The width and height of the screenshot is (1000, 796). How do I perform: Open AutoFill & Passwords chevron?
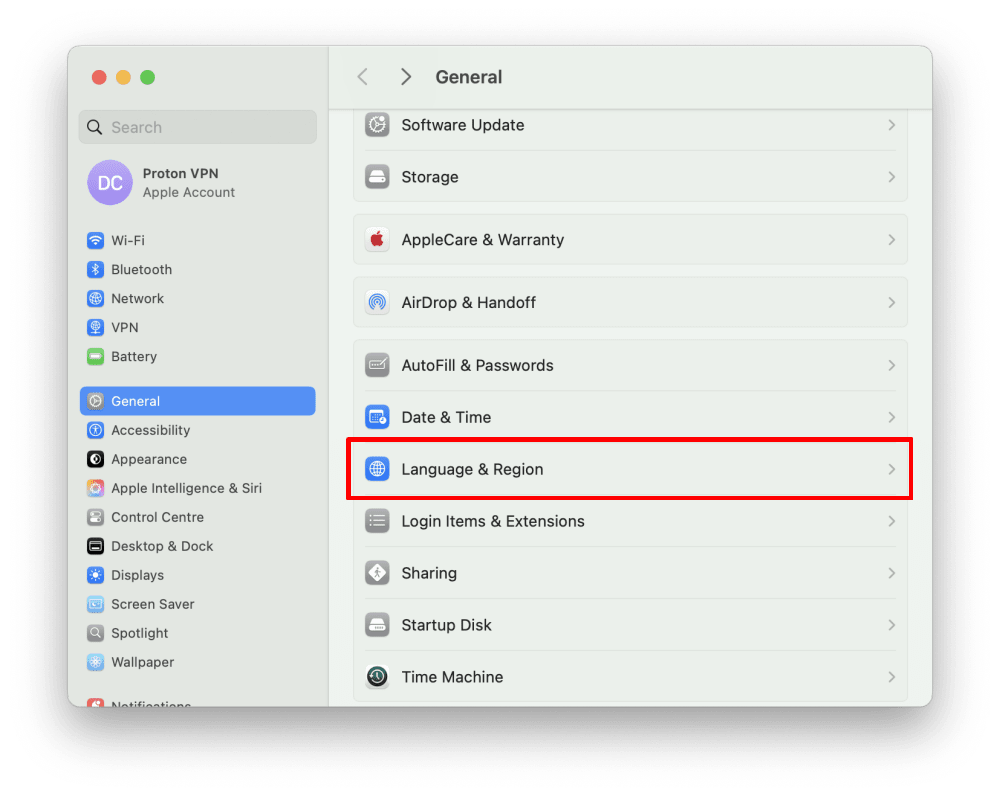coord(892,365)
